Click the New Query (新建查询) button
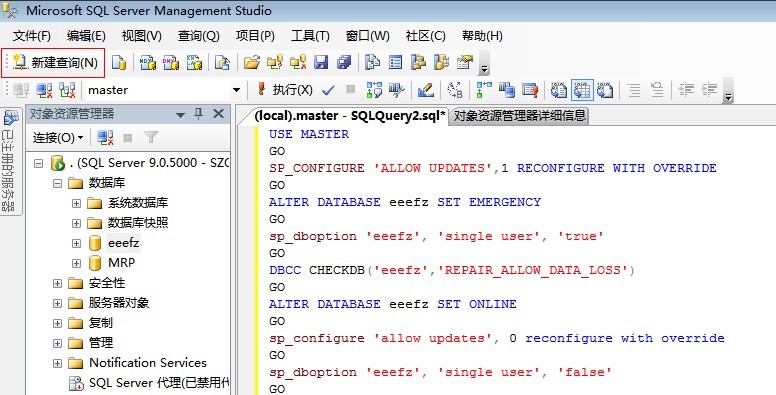Viewport: 776px width, 395px height. coord(54,63)
